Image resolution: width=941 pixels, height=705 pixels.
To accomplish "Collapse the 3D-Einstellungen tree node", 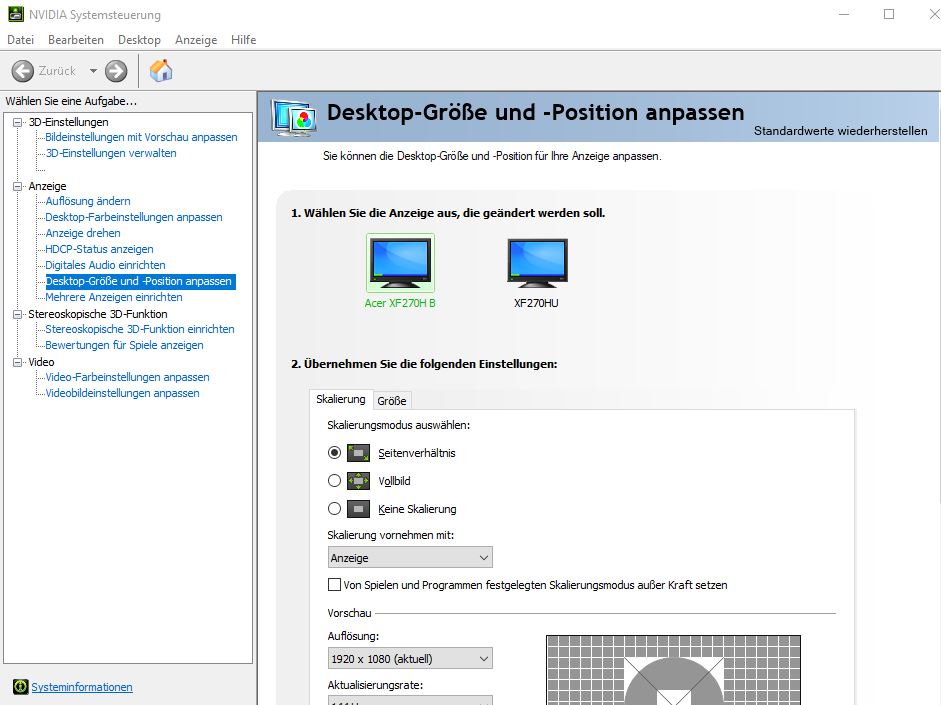I will (x=17, y=122).
